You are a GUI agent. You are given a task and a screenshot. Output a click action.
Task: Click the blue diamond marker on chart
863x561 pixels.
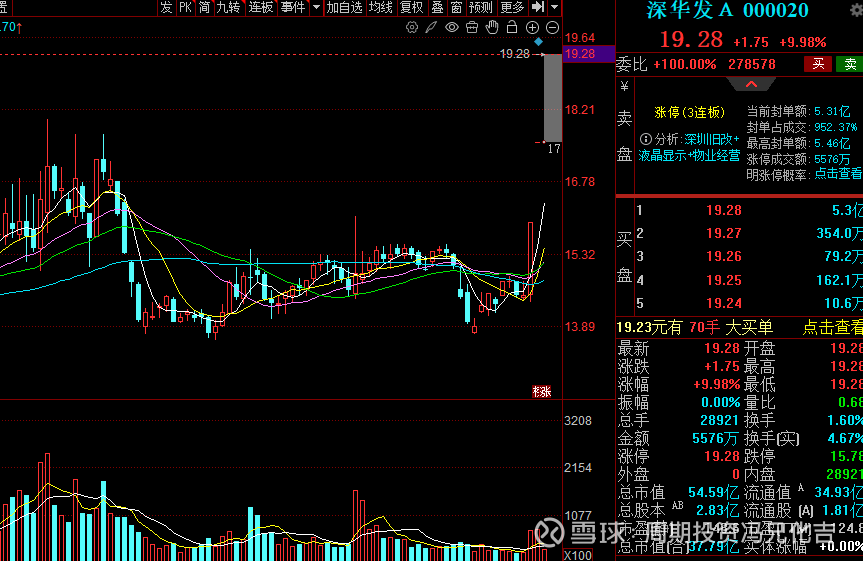pos(538,42)
